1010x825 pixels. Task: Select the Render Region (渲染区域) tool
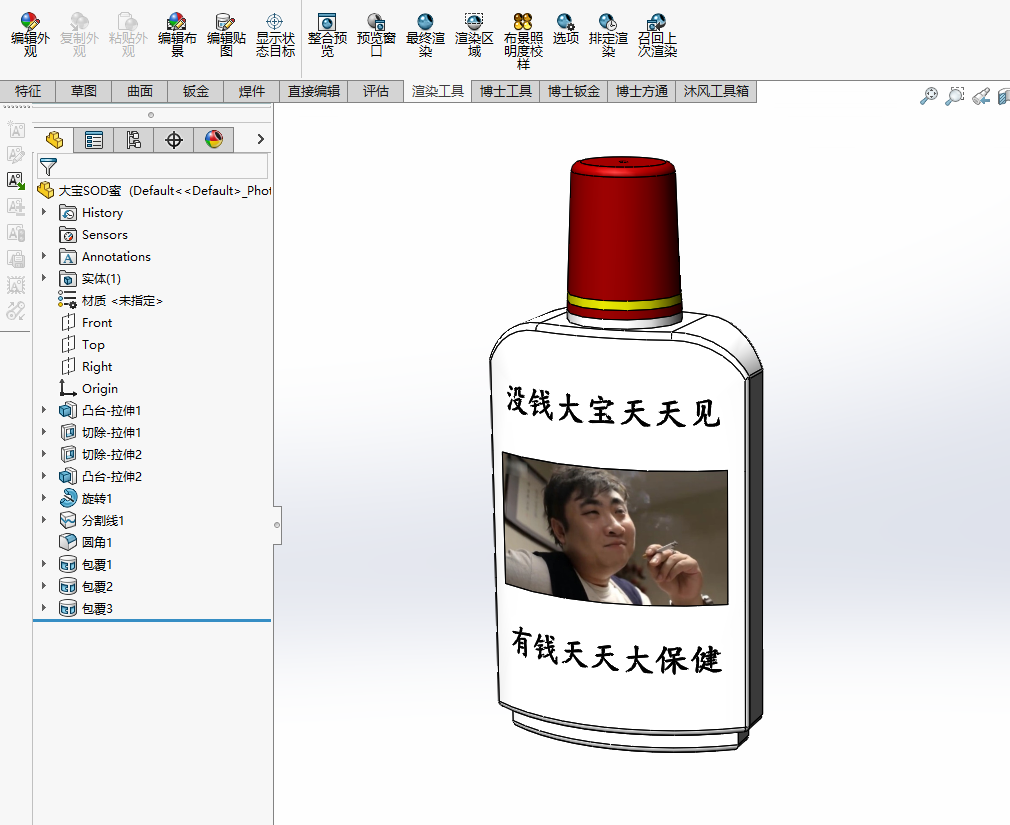pos(474,35)
